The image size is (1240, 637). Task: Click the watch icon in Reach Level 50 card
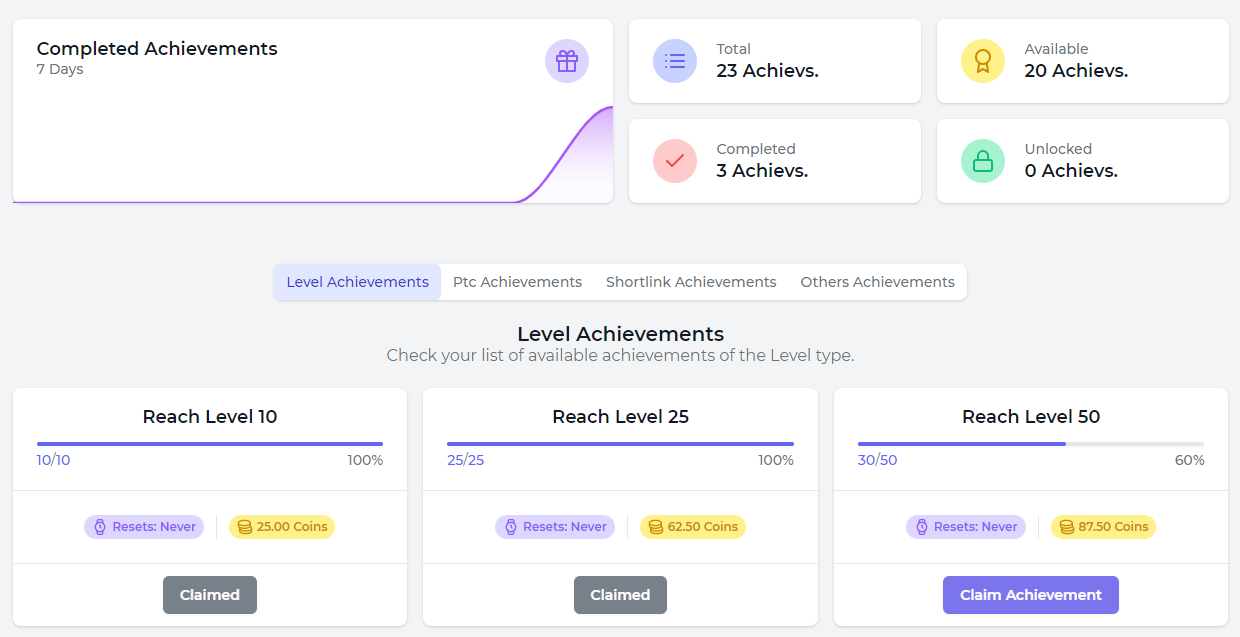point(921,527)
